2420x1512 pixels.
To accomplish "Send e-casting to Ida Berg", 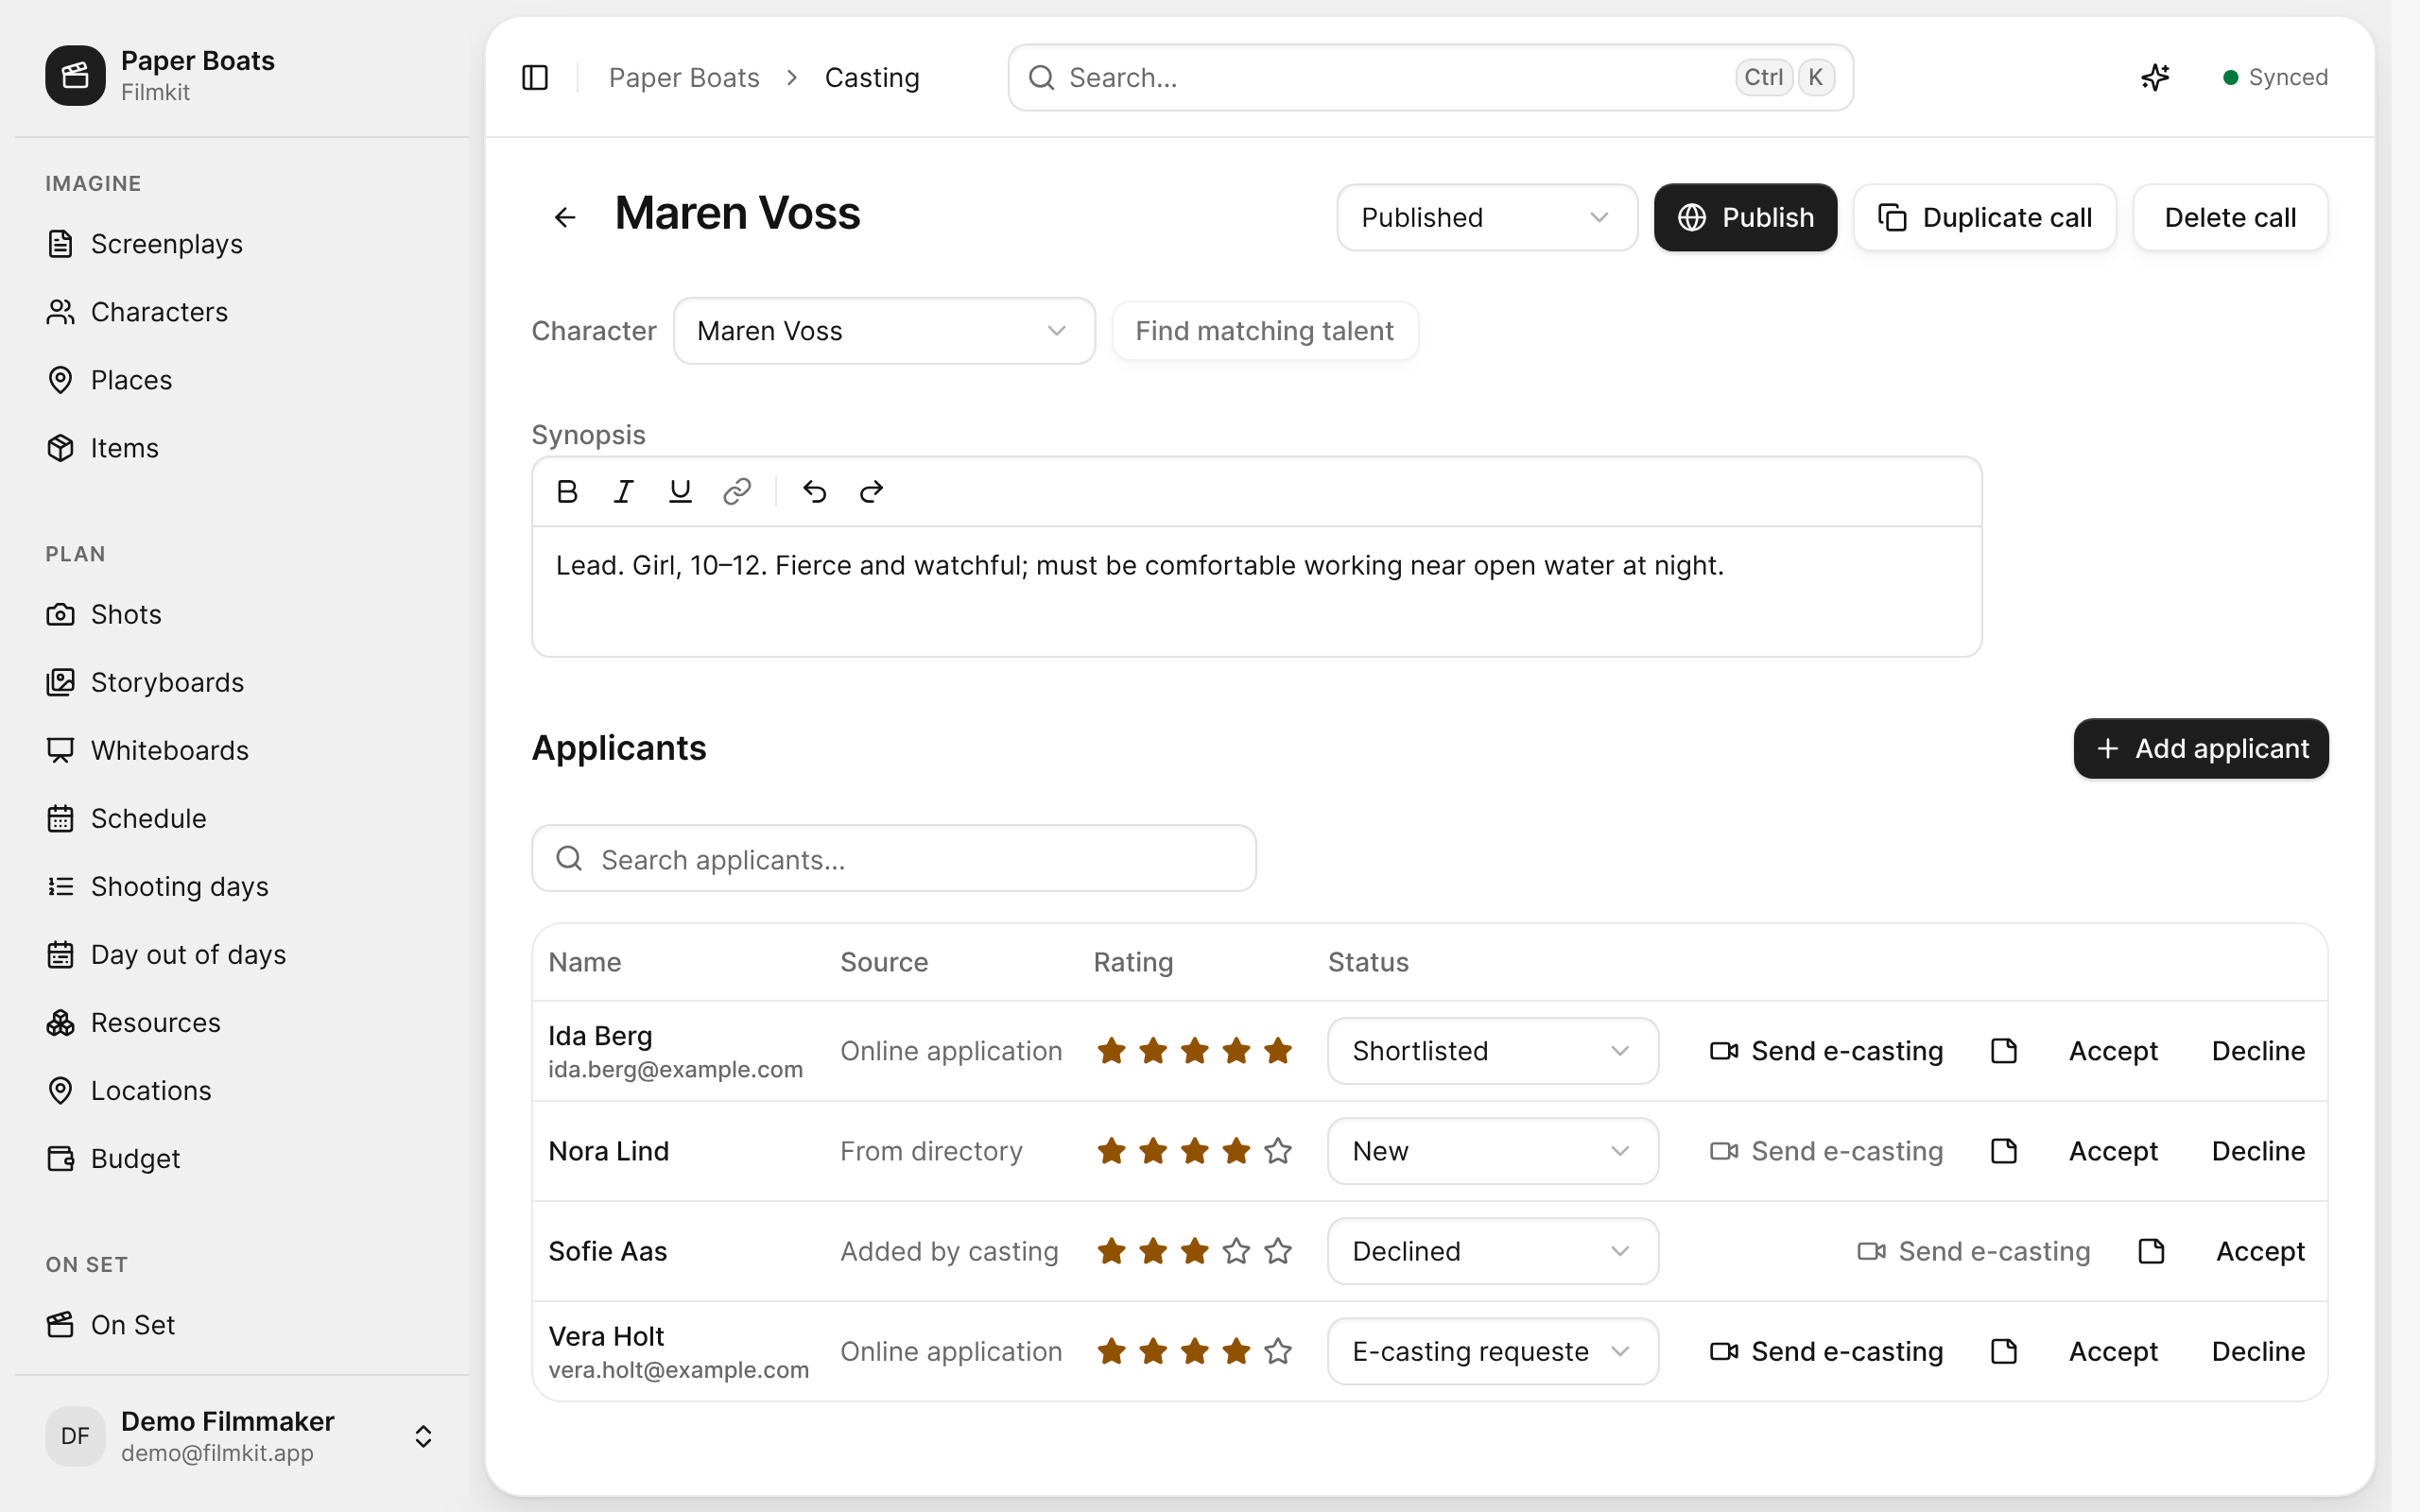I will pyautogui.click(x=1826, y=1051).
